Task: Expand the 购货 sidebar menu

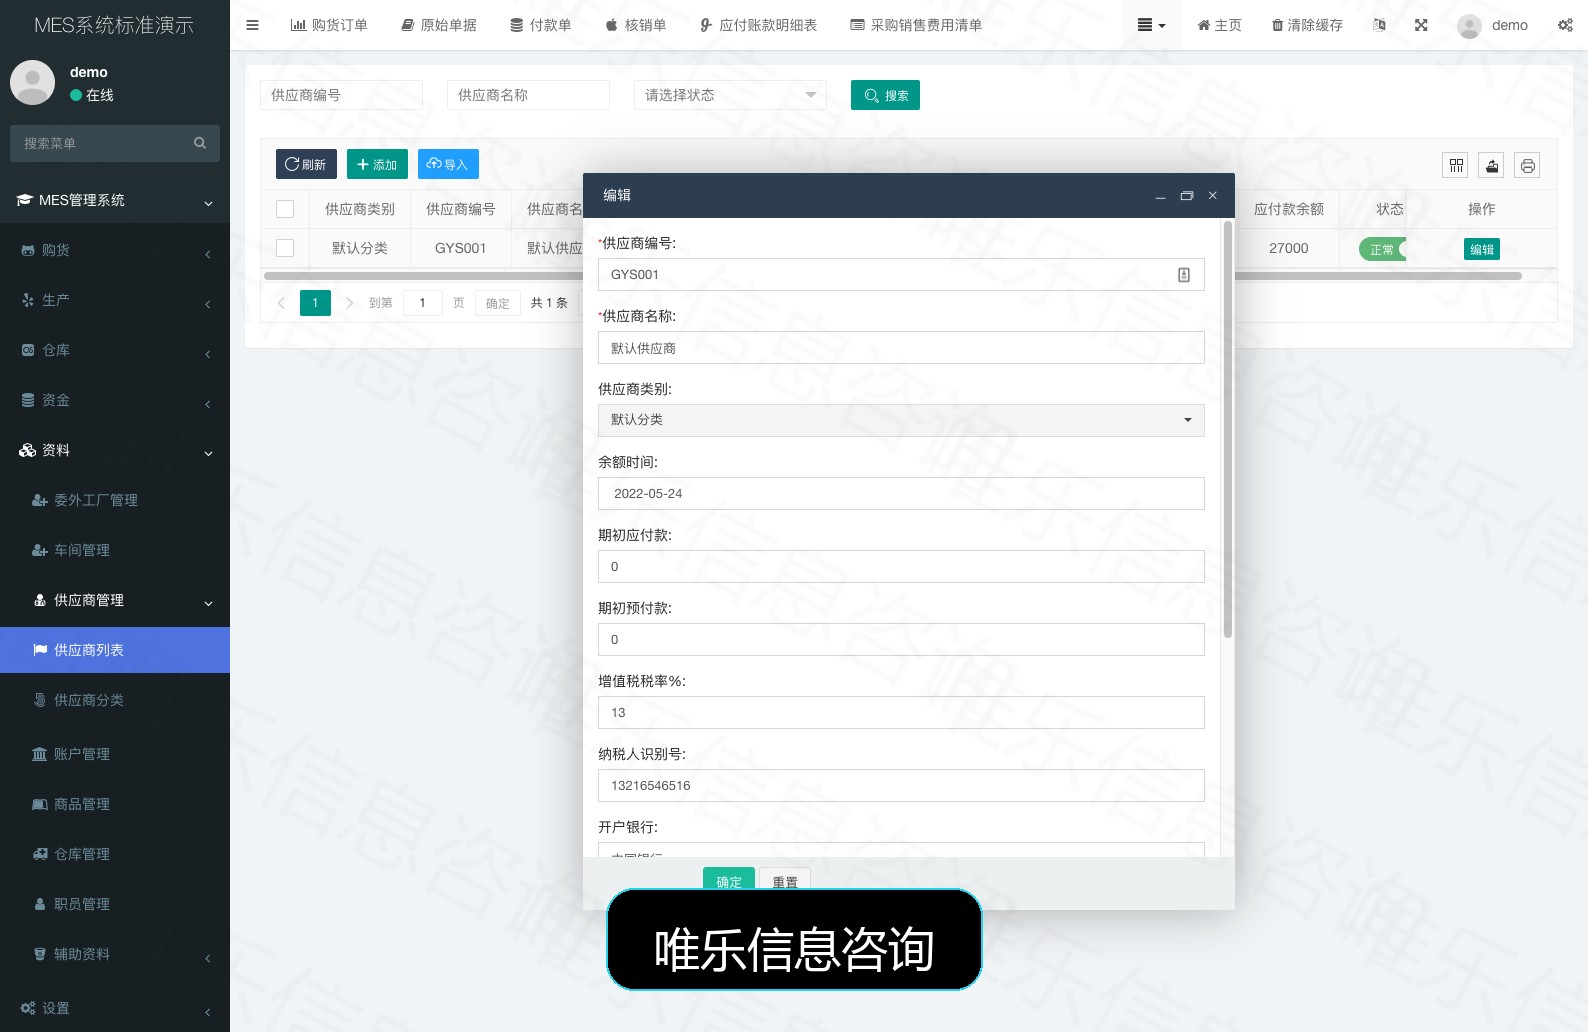Action: click(x=115, y=250)
